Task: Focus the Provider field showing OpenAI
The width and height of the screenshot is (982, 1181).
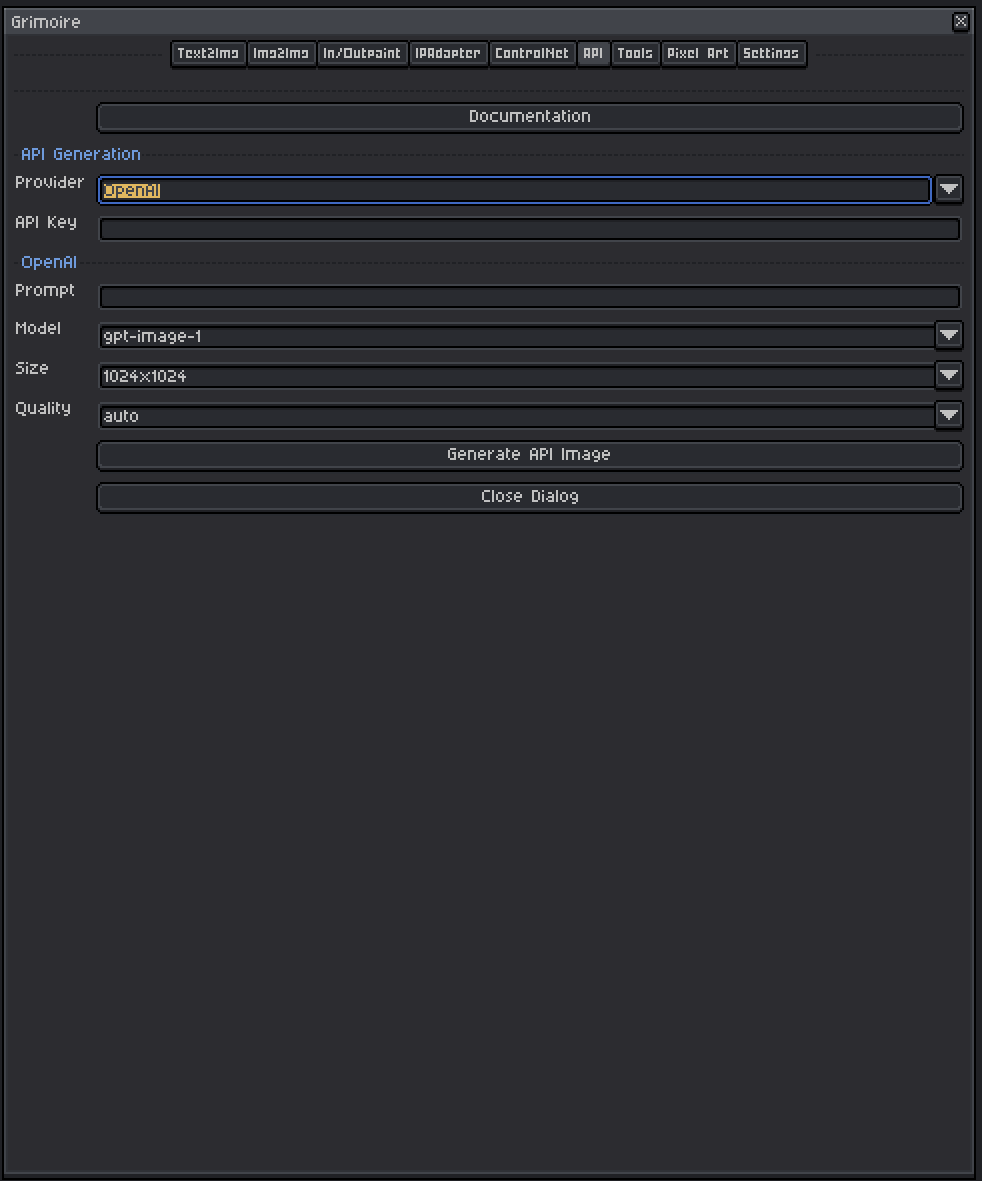Action: click(514, 190)
